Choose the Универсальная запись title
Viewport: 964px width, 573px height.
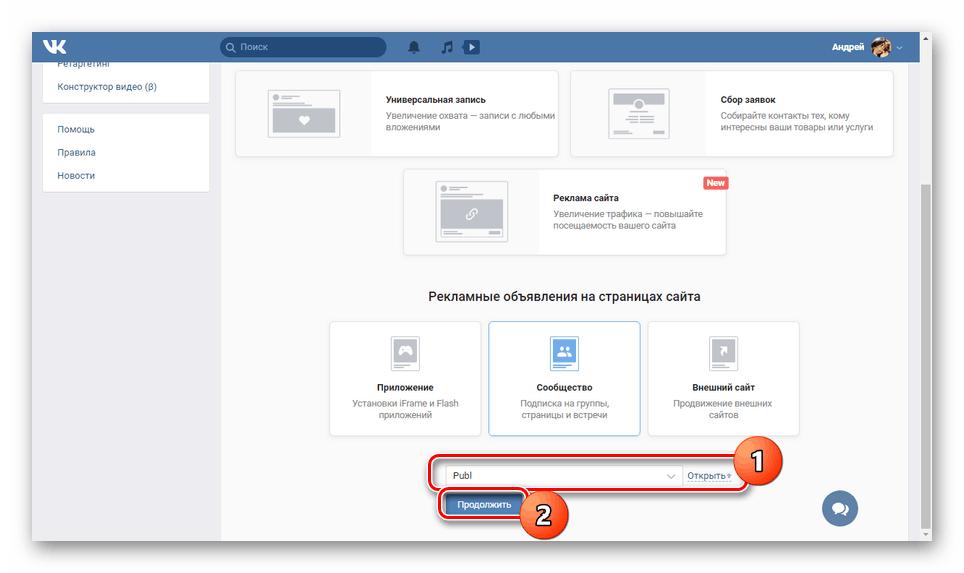pos(435,100)
